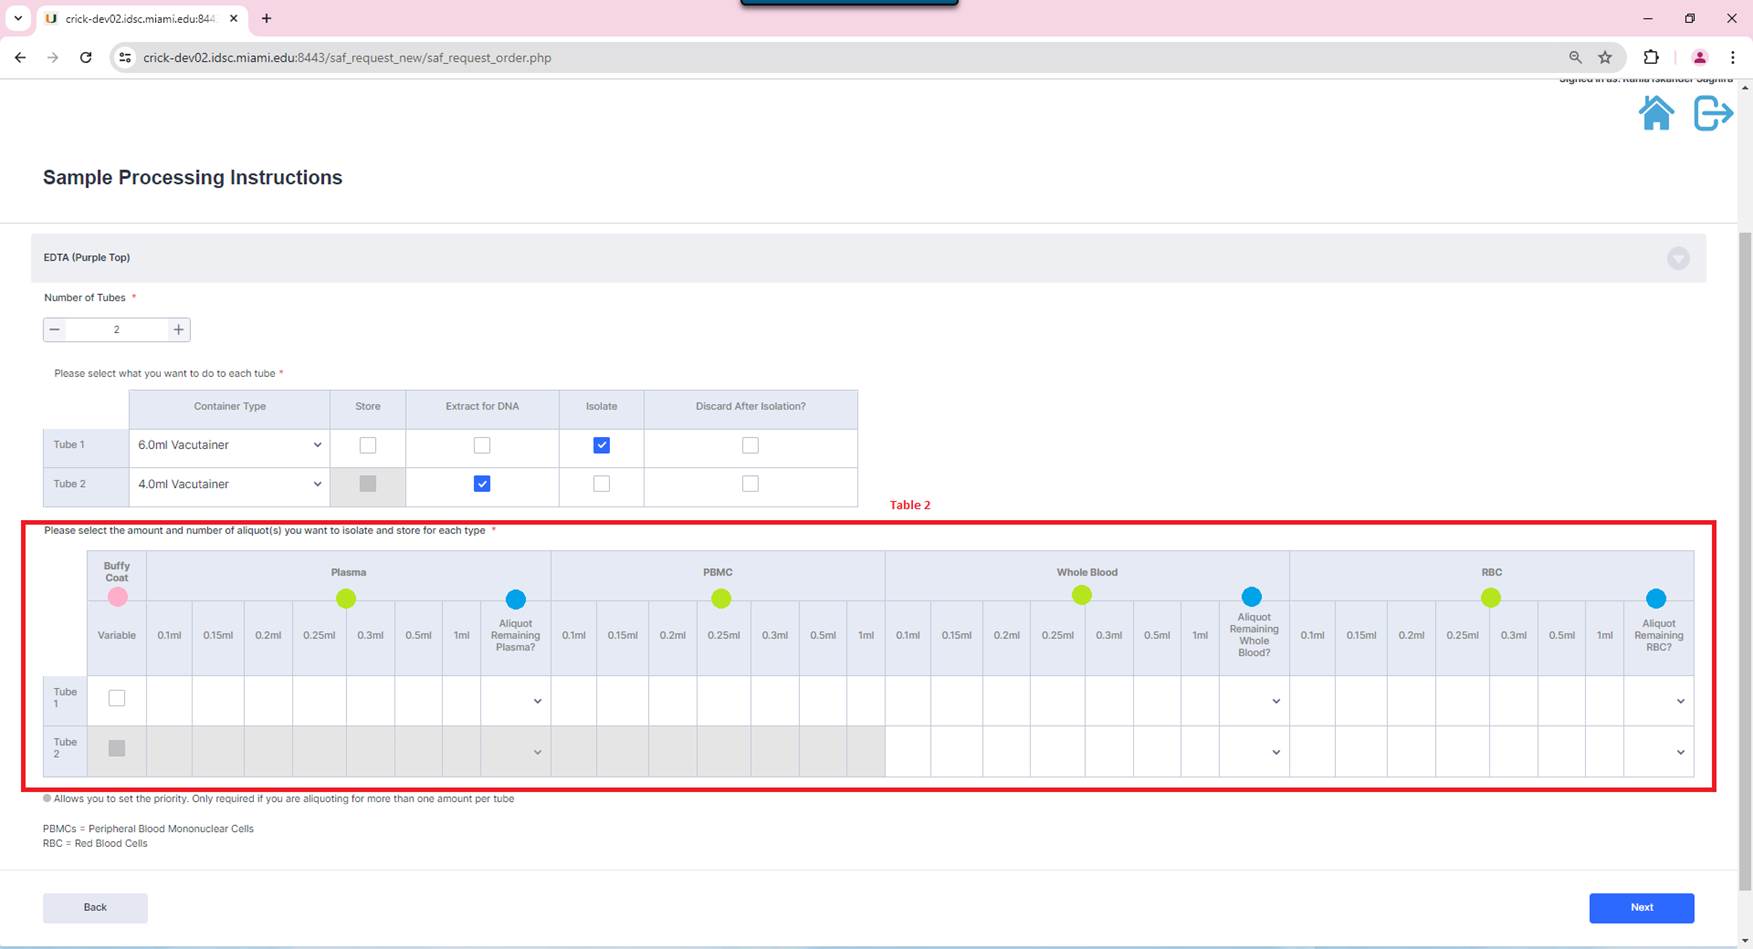The height and width of the screenshot is (949, 1753).
Task: Click the Home icon
Action: pos(1656,113)
